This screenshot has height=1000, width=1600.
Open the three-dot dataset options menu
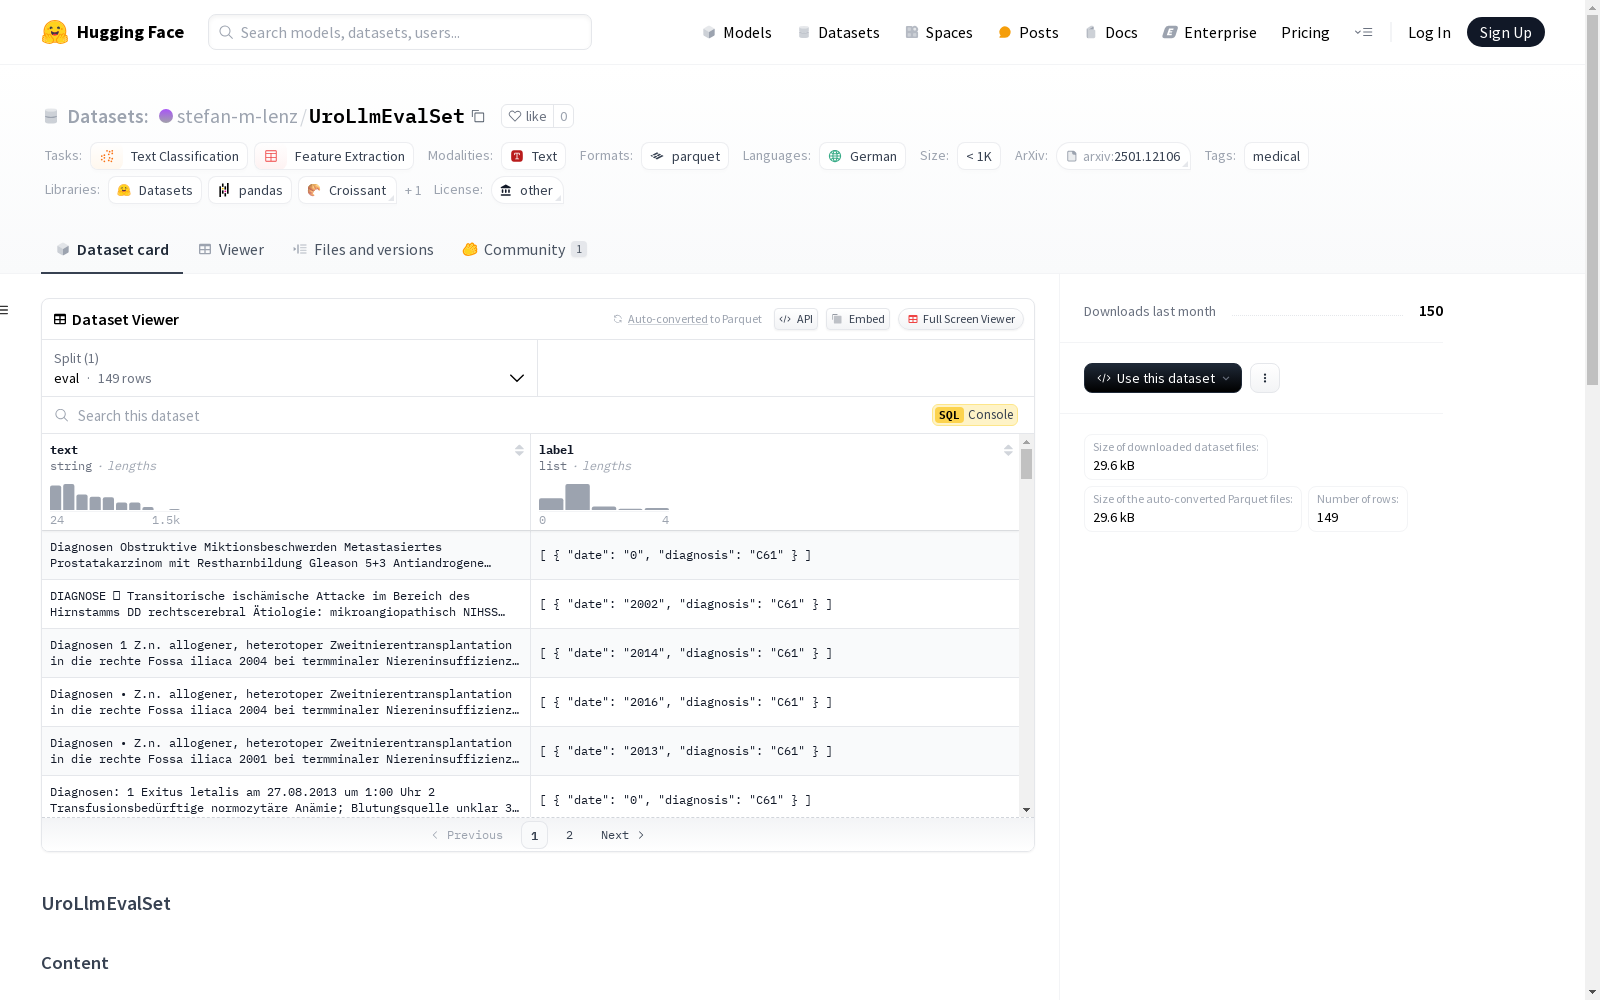click(x=1265, y=378)
